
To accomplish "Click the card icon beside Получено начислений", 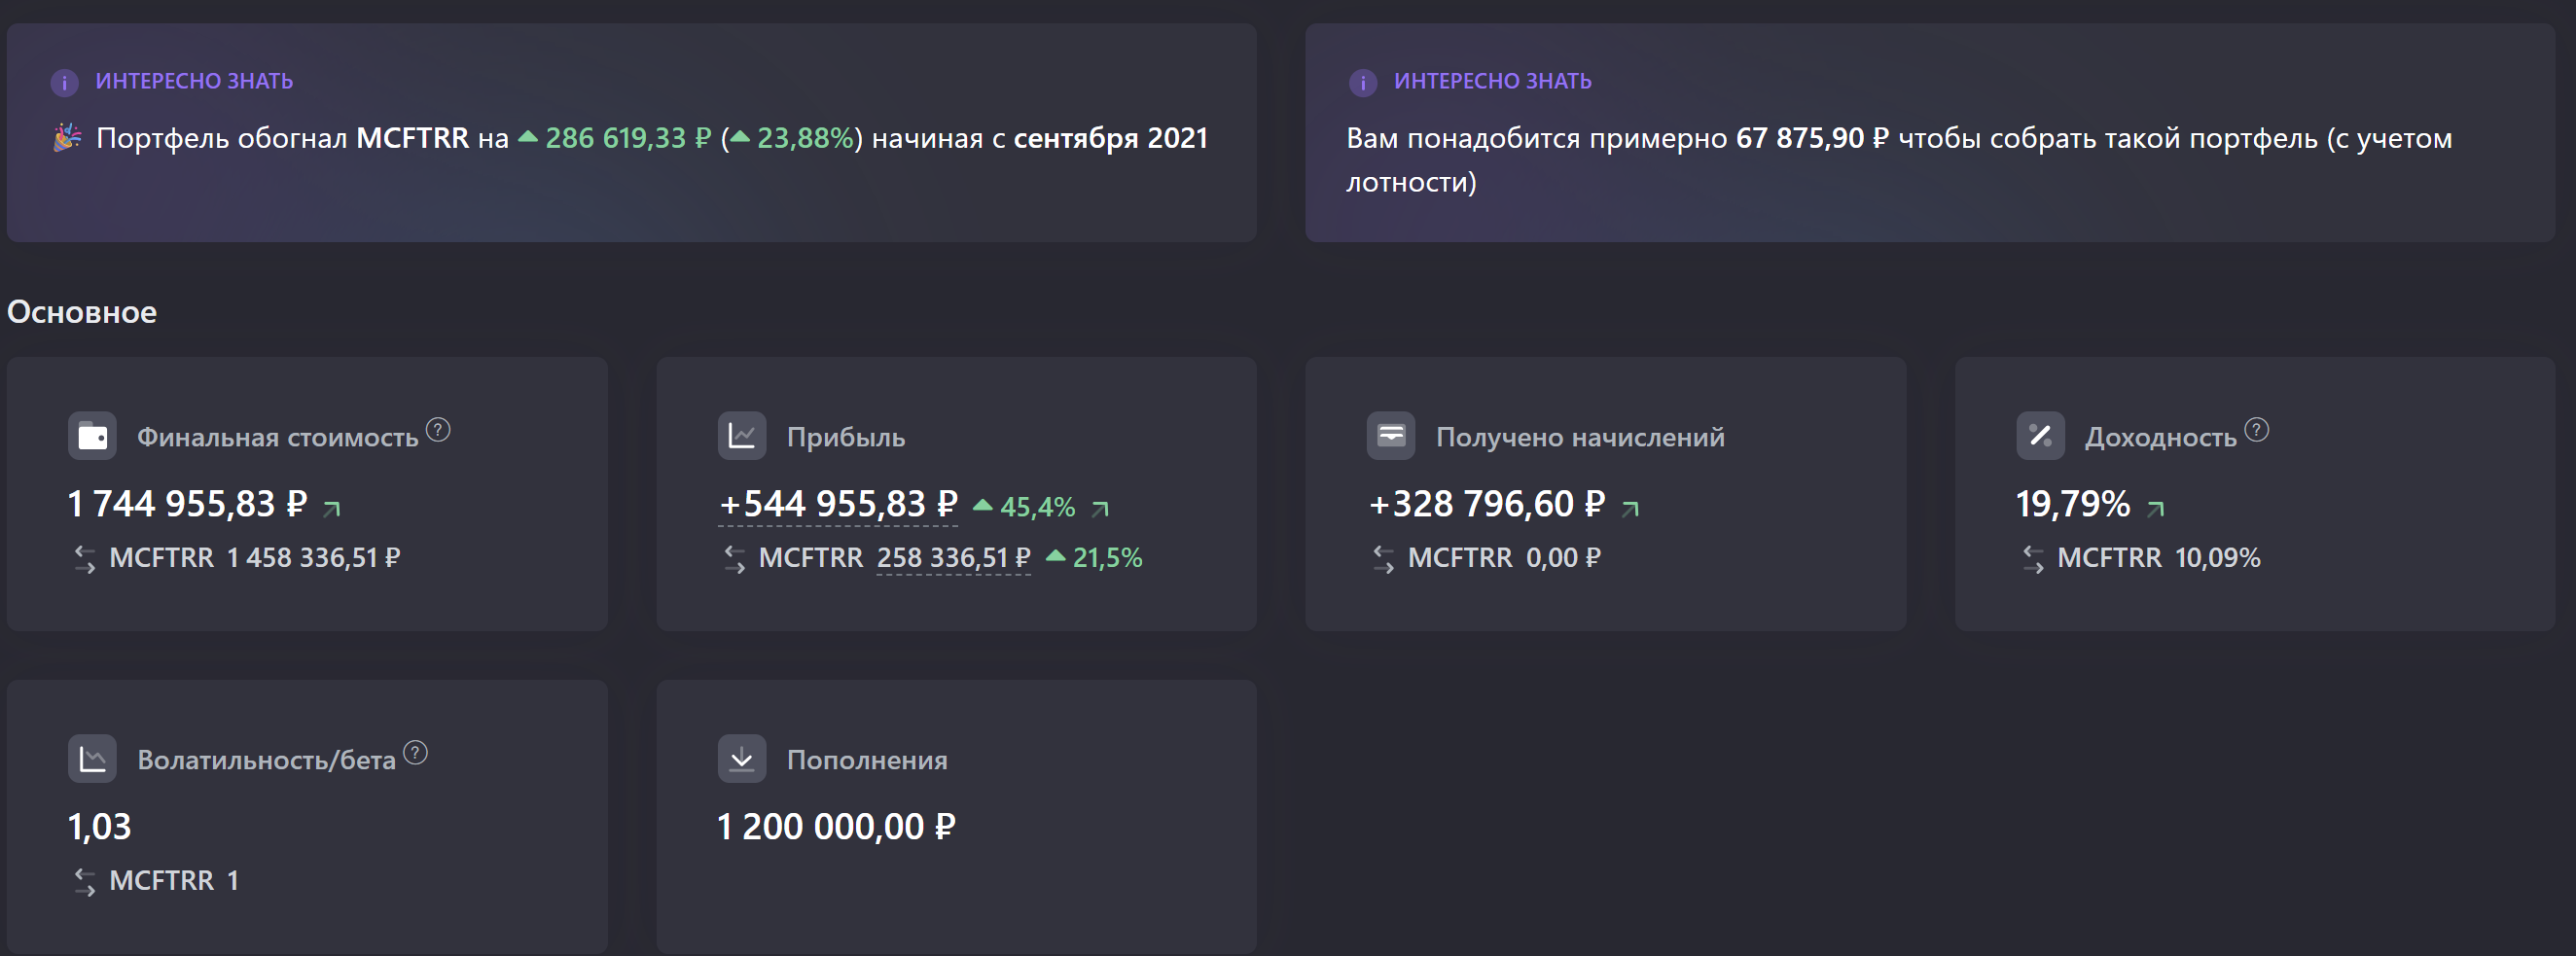I will point(1390,436).
